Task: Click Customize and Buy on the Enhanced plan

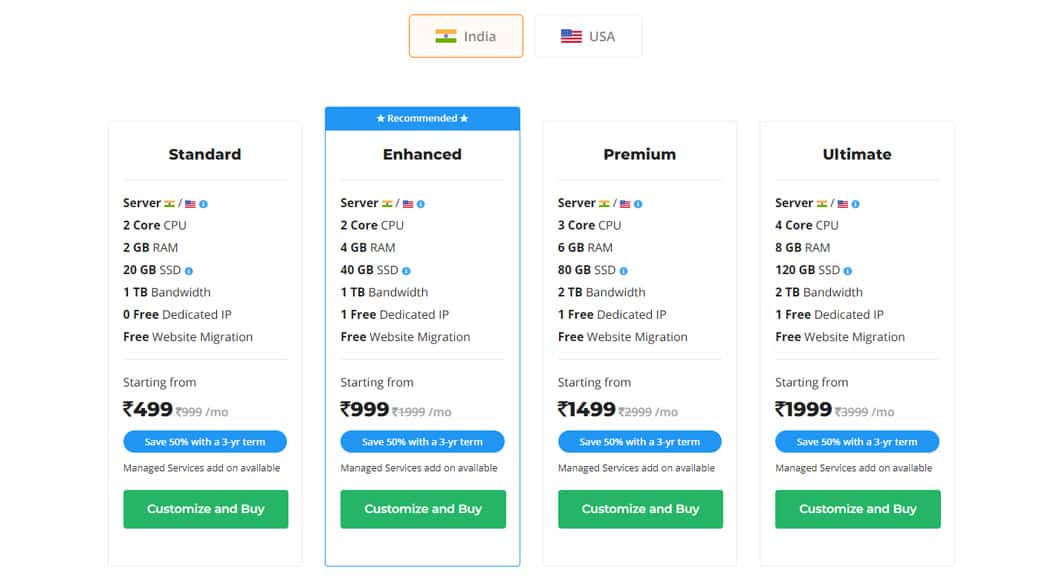Action: click(x=422, y=509)
